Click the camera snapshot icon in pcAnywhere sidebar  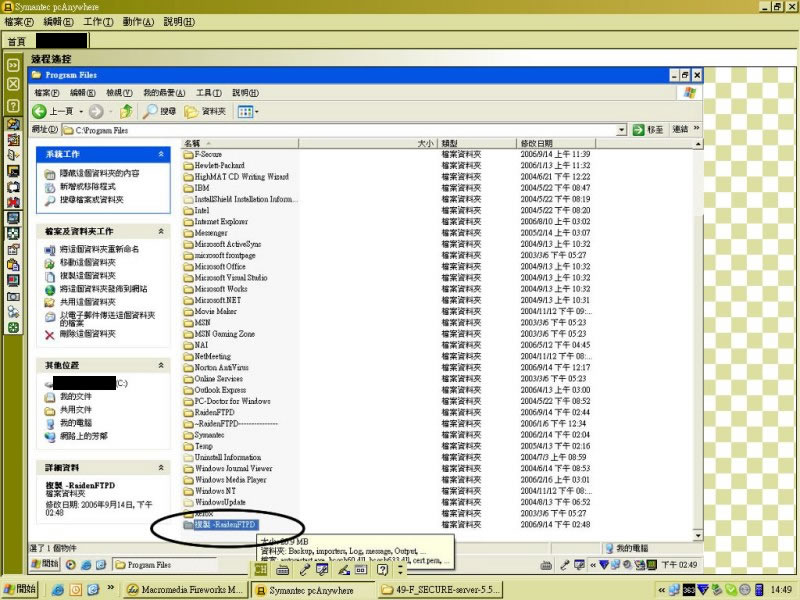coord(13,296)
